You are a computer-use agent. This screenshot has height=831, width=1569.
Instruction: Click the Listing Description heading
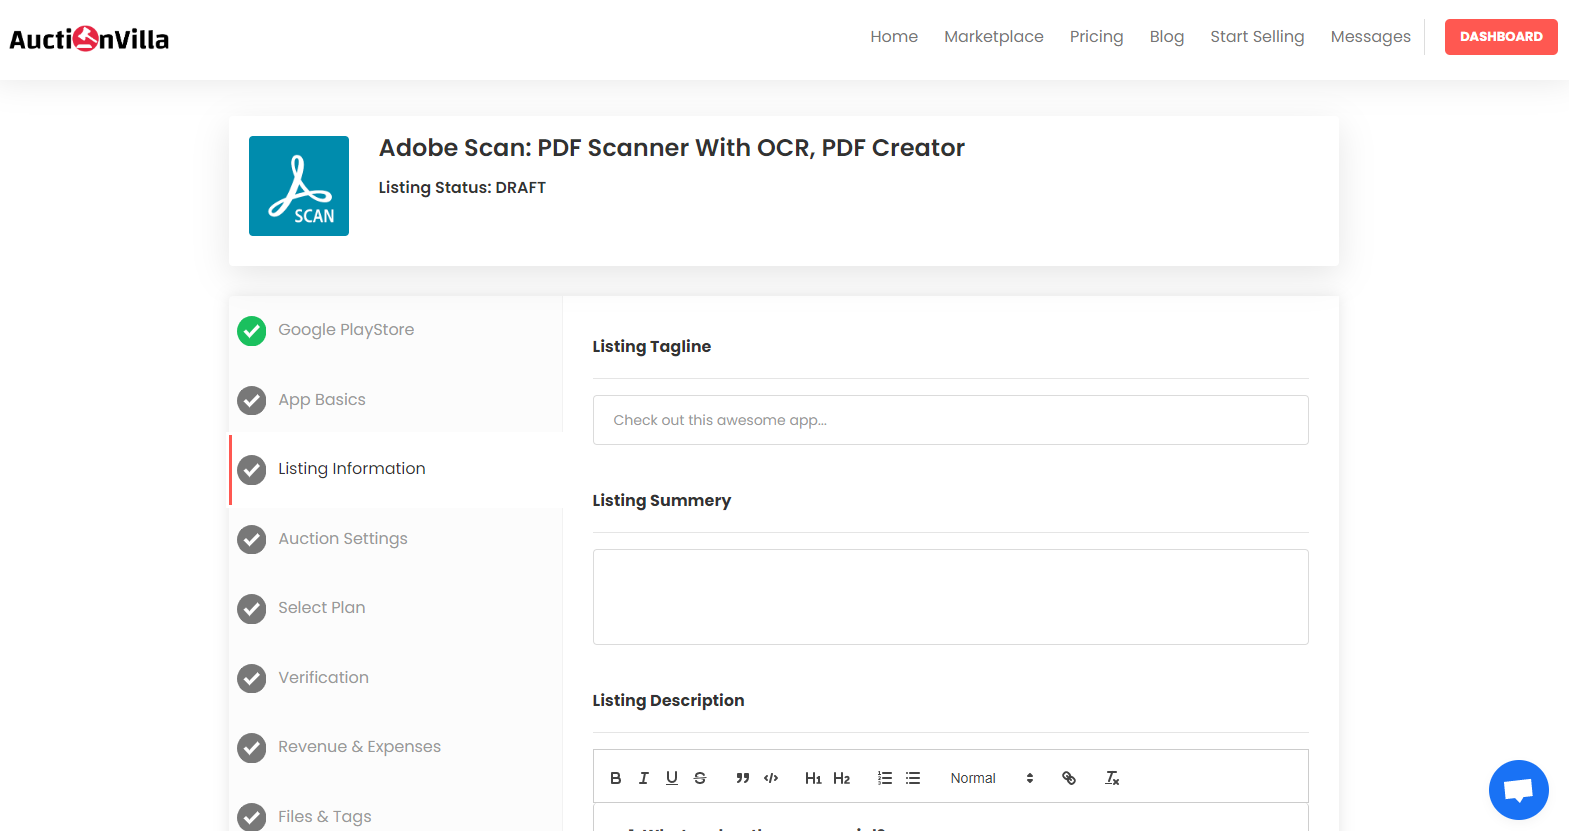(668, 700)
